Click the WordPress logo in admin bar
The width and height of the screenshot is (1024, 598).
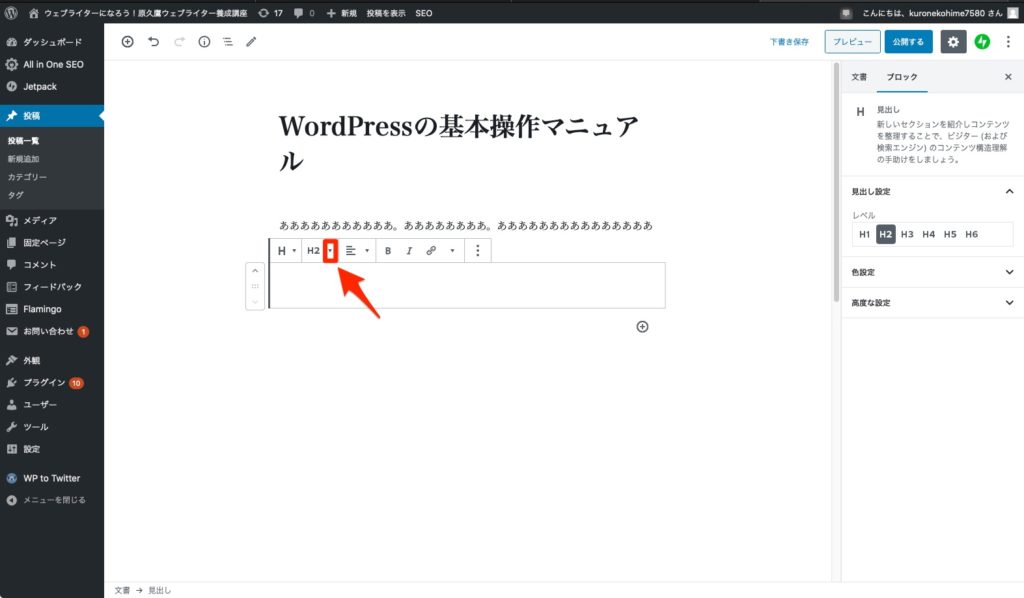tap(11, 12)
